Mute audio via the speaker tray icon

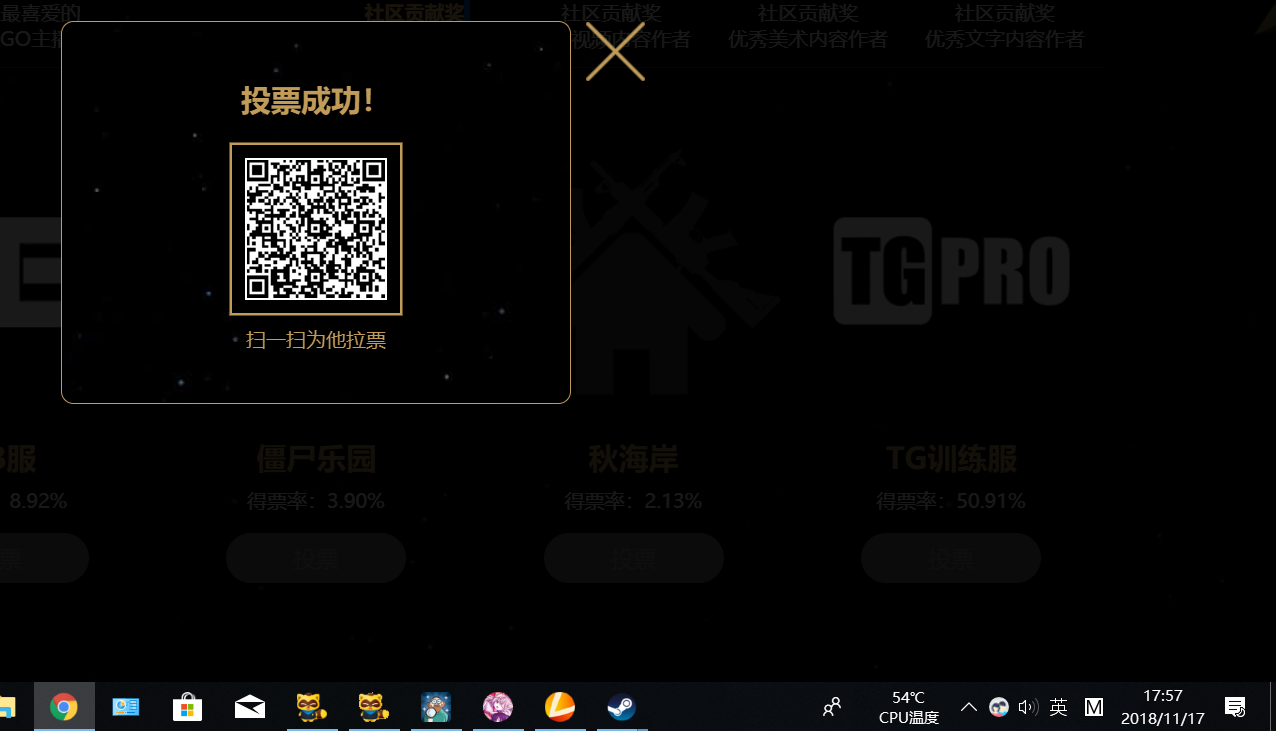click(x=1027, y=707)
